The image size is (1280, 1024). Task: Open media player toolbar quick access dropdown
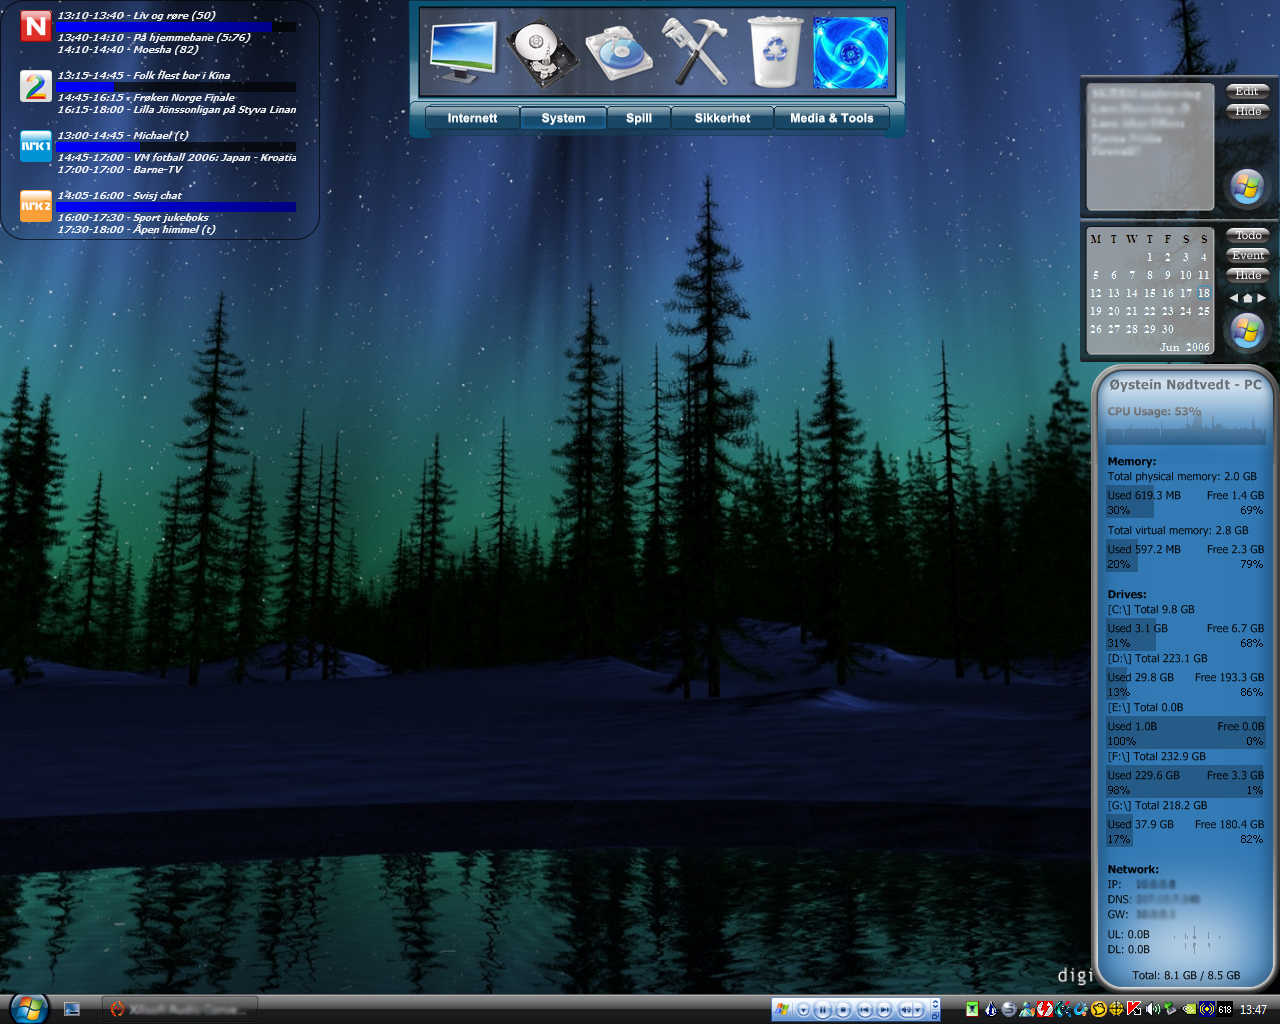(803, 1010)
